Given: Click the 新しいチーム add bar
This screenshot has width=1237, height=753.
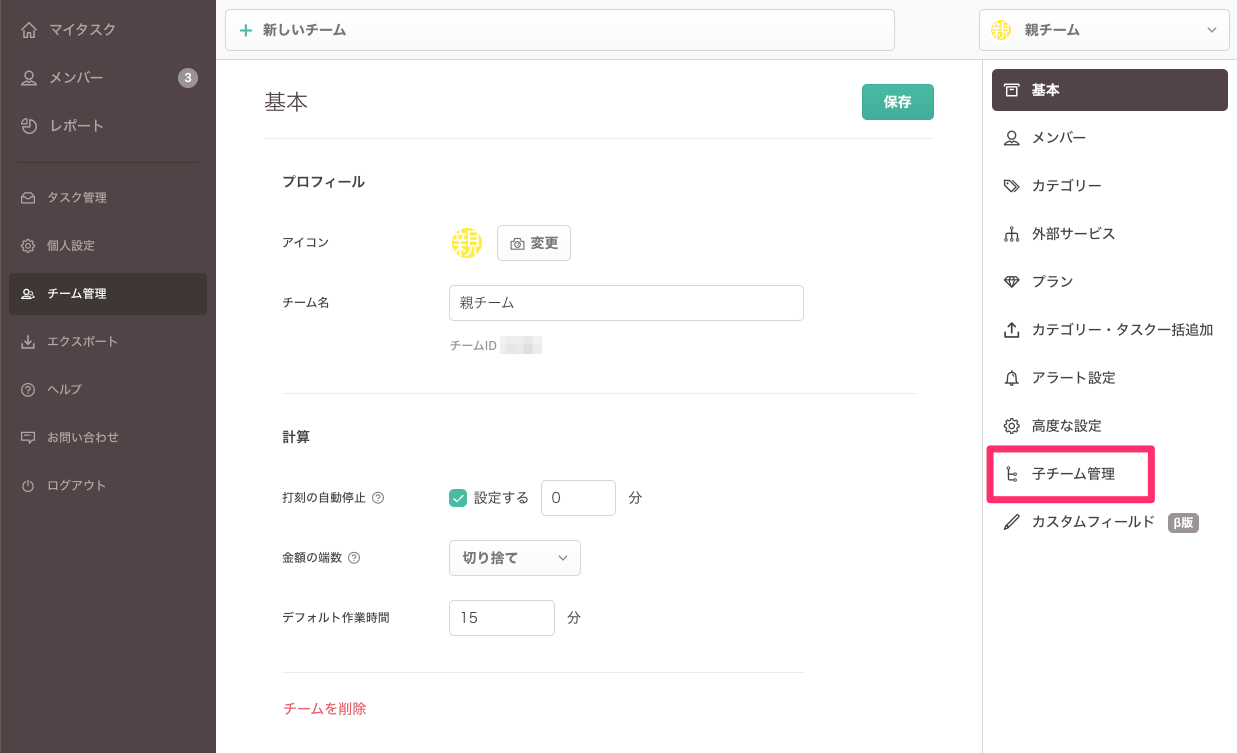Looking at the screenshot, I should [560, 30].
